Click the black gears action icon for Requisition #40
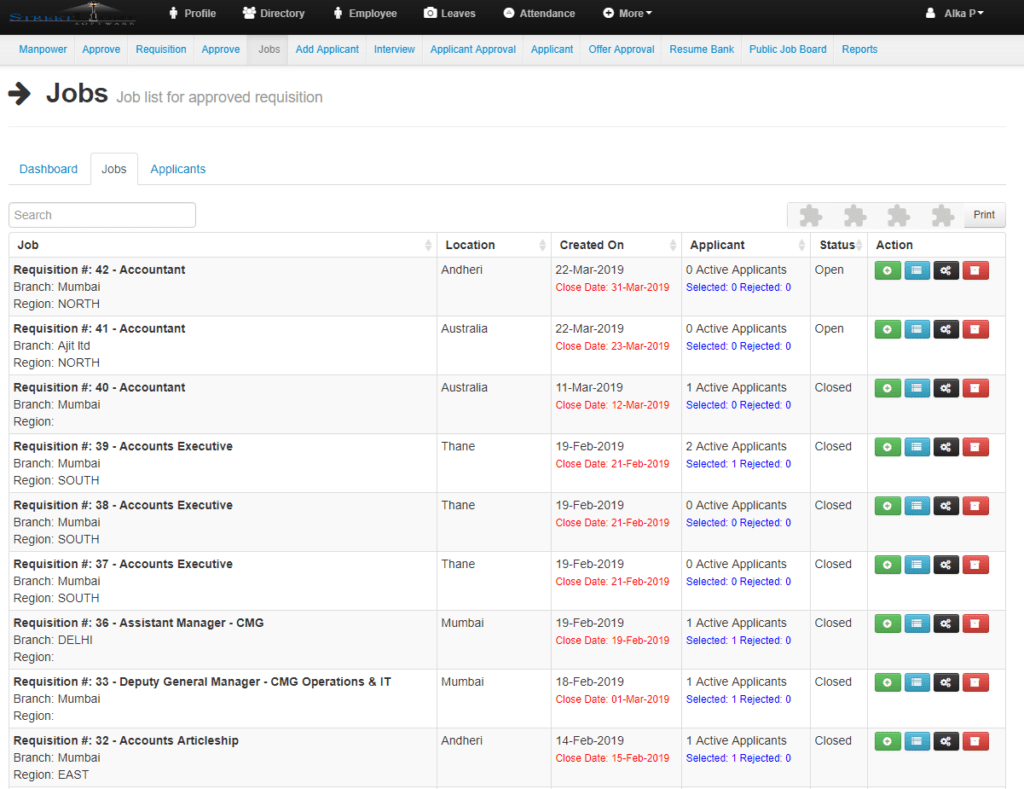The image size is (1024, 789). pyautogui.click(x=946, y=388)
